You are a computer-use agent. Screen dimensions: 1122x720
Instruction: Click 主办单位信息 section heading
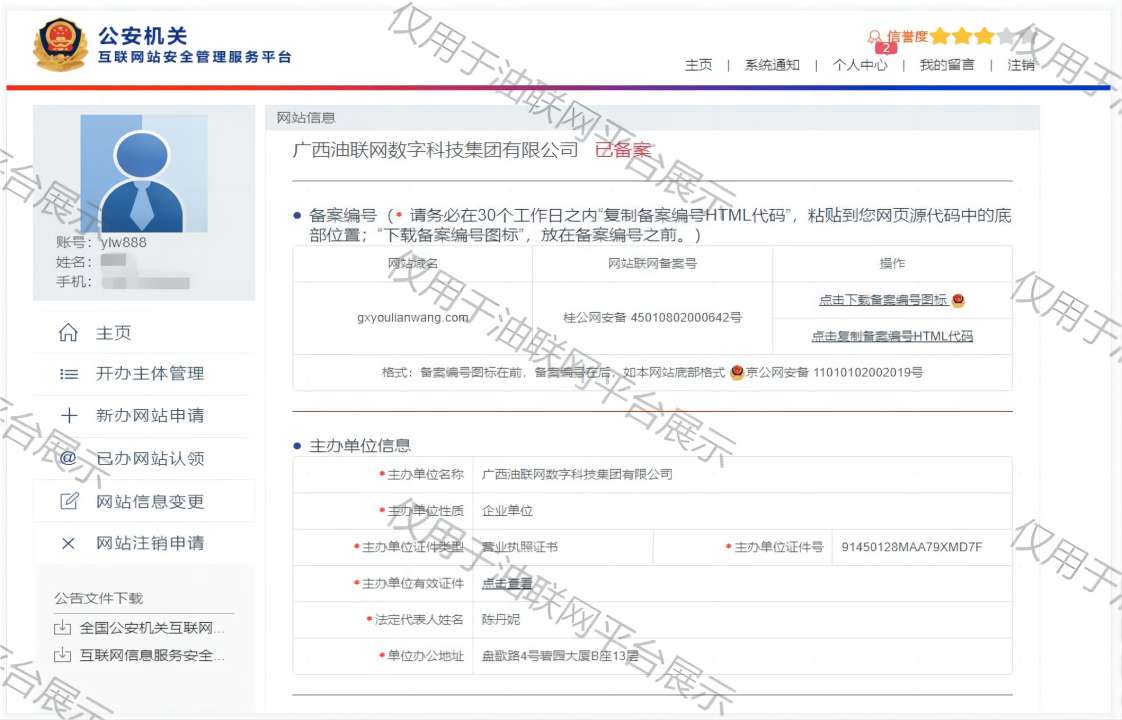click(360, 446)
